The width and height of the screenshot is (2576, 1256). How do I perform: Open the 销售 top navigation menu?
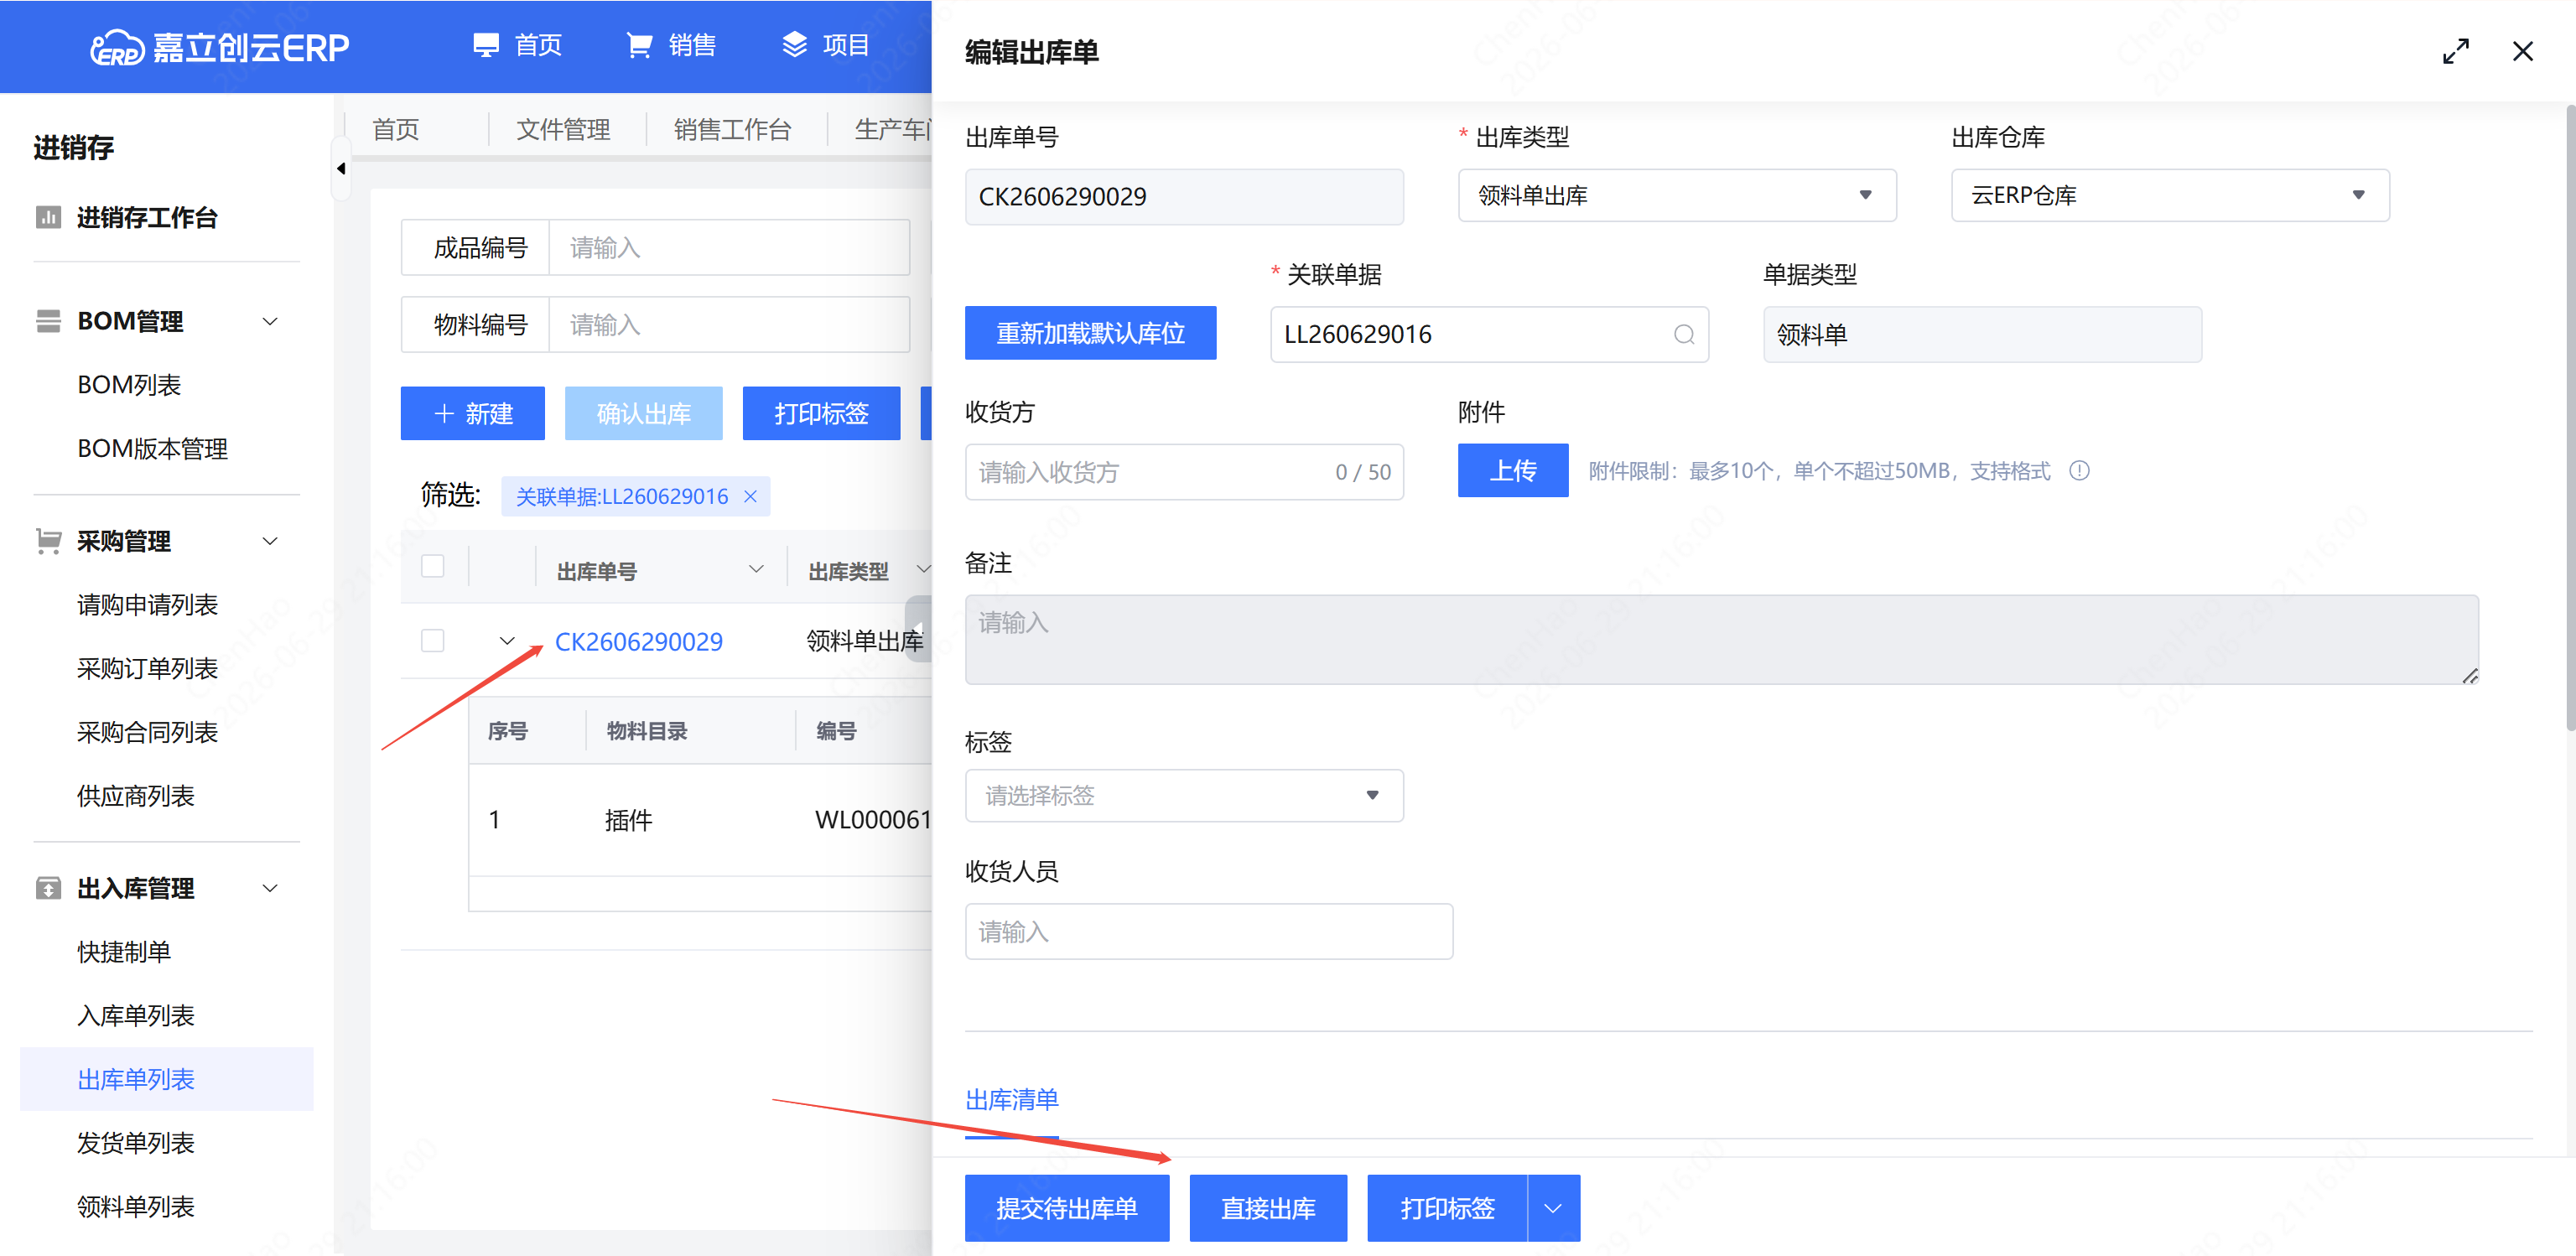pos(671,45)
